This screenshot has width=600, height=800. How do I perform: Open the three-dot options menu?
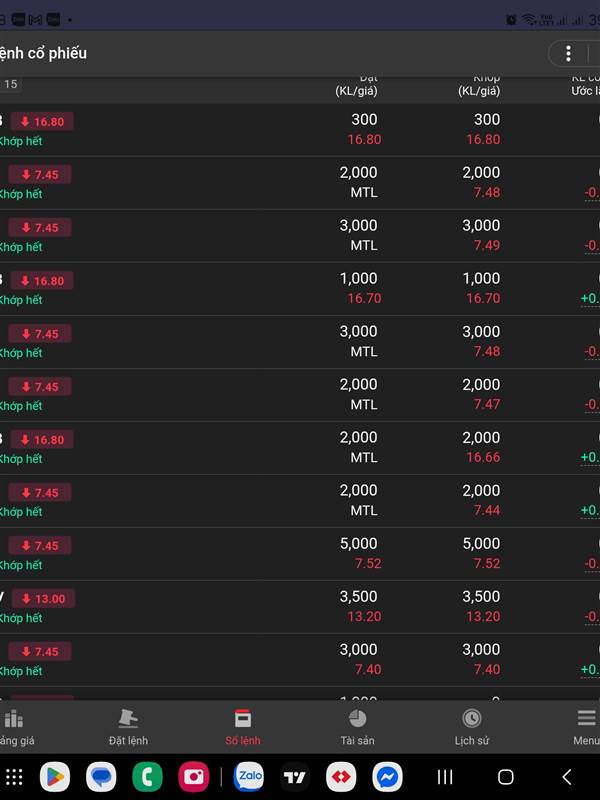568,54
